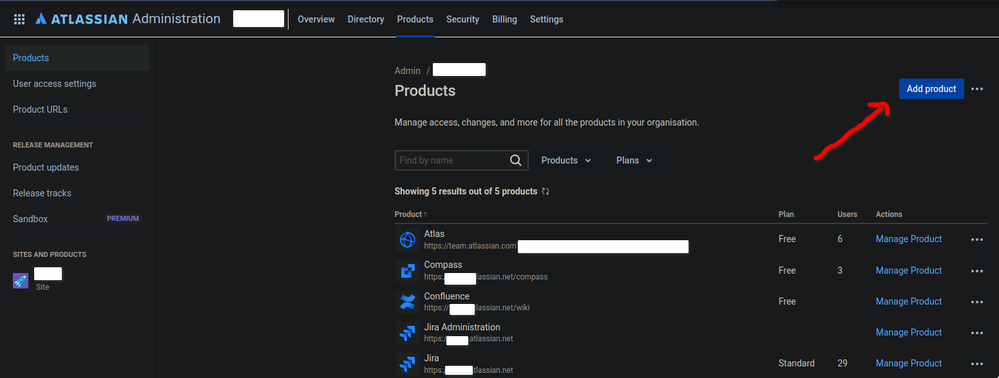Click Manage Product for Jira Administration
Image resolution: width=999 pixels, height=378 pixels.
point(909,332)
